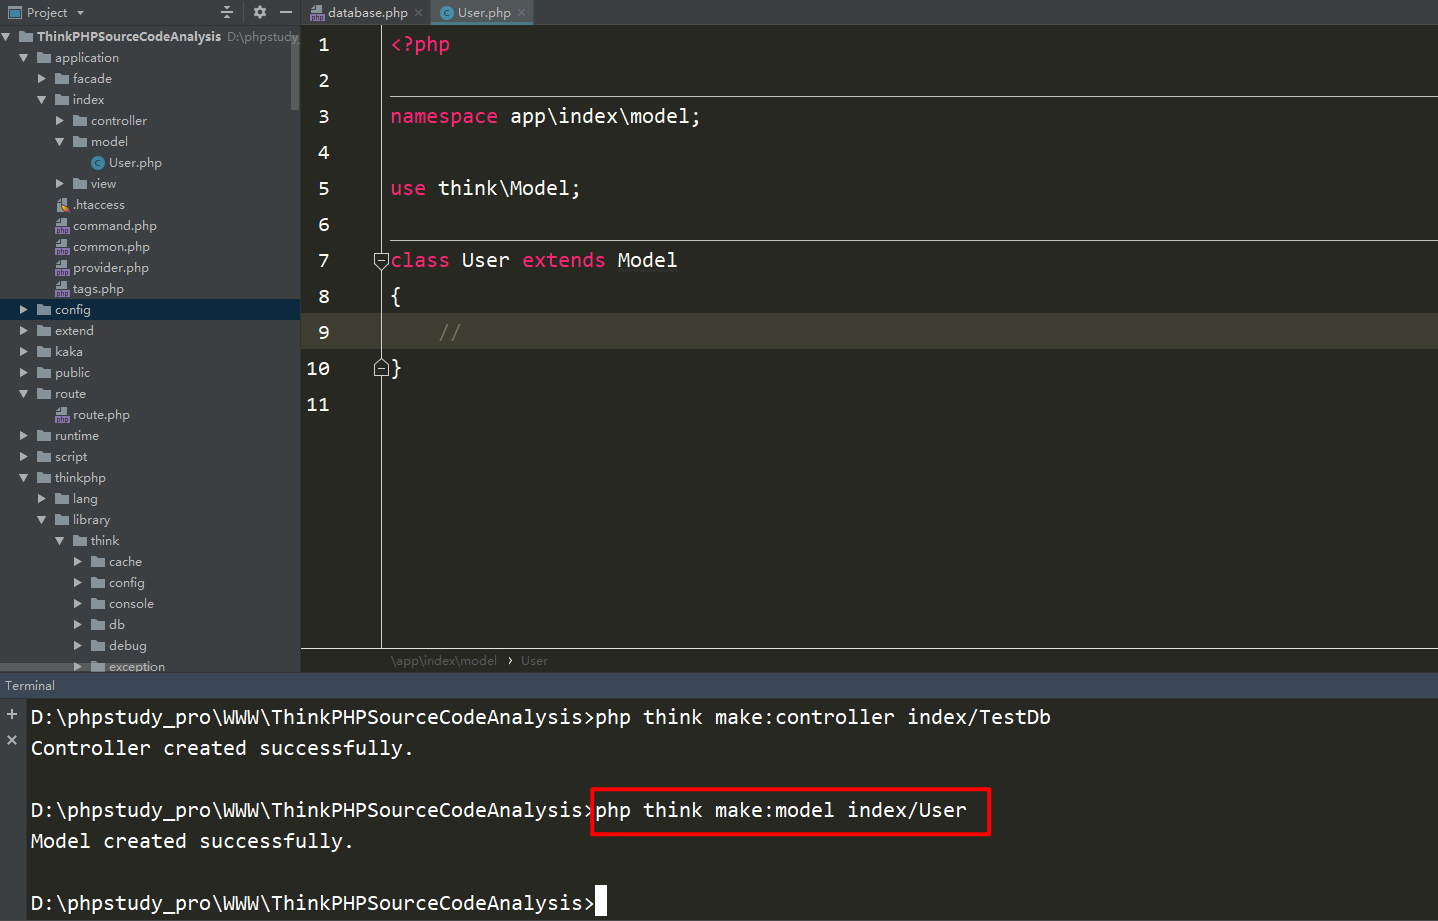Collapse the library folder
The height and width of the screenshot is (921, 1438).
click(42, 520)
